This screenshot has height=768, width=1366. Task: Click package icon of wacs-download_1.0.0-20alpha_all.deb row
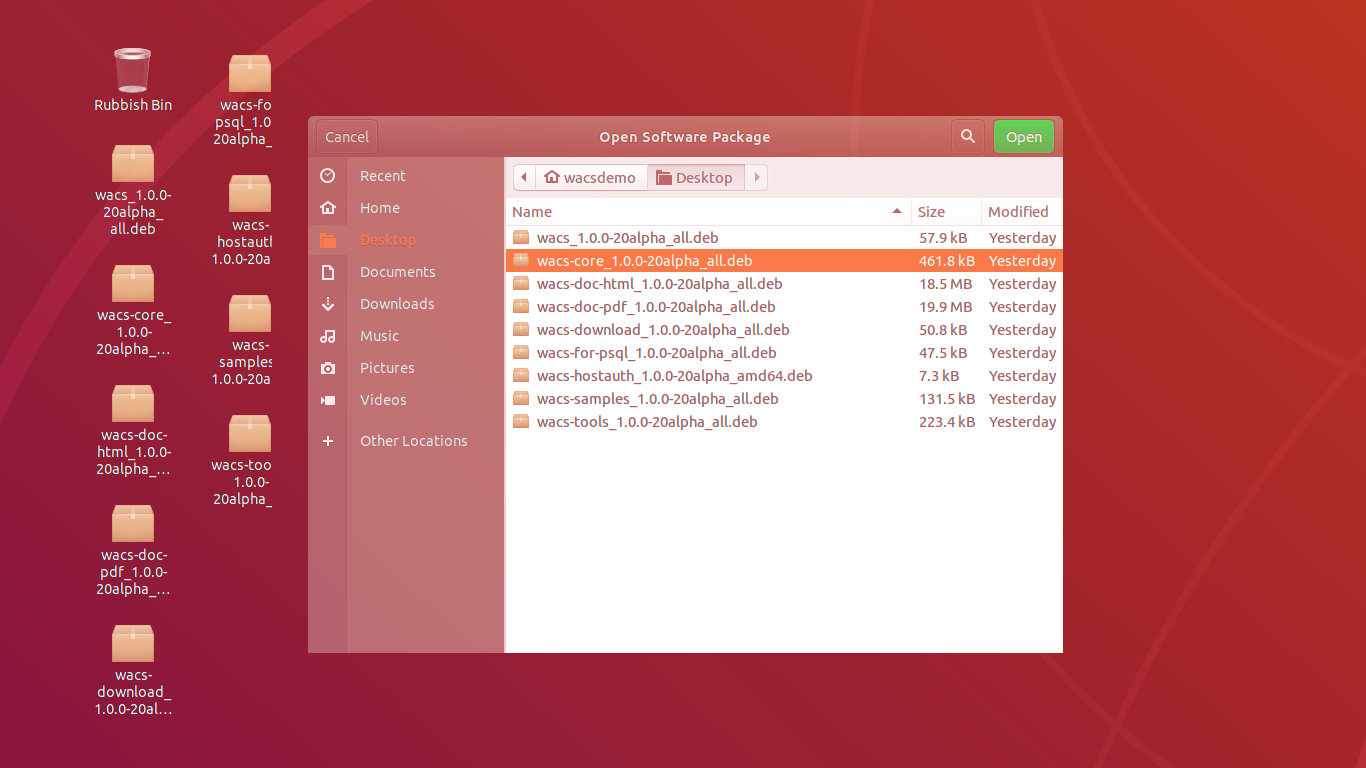tap(520, 330)
